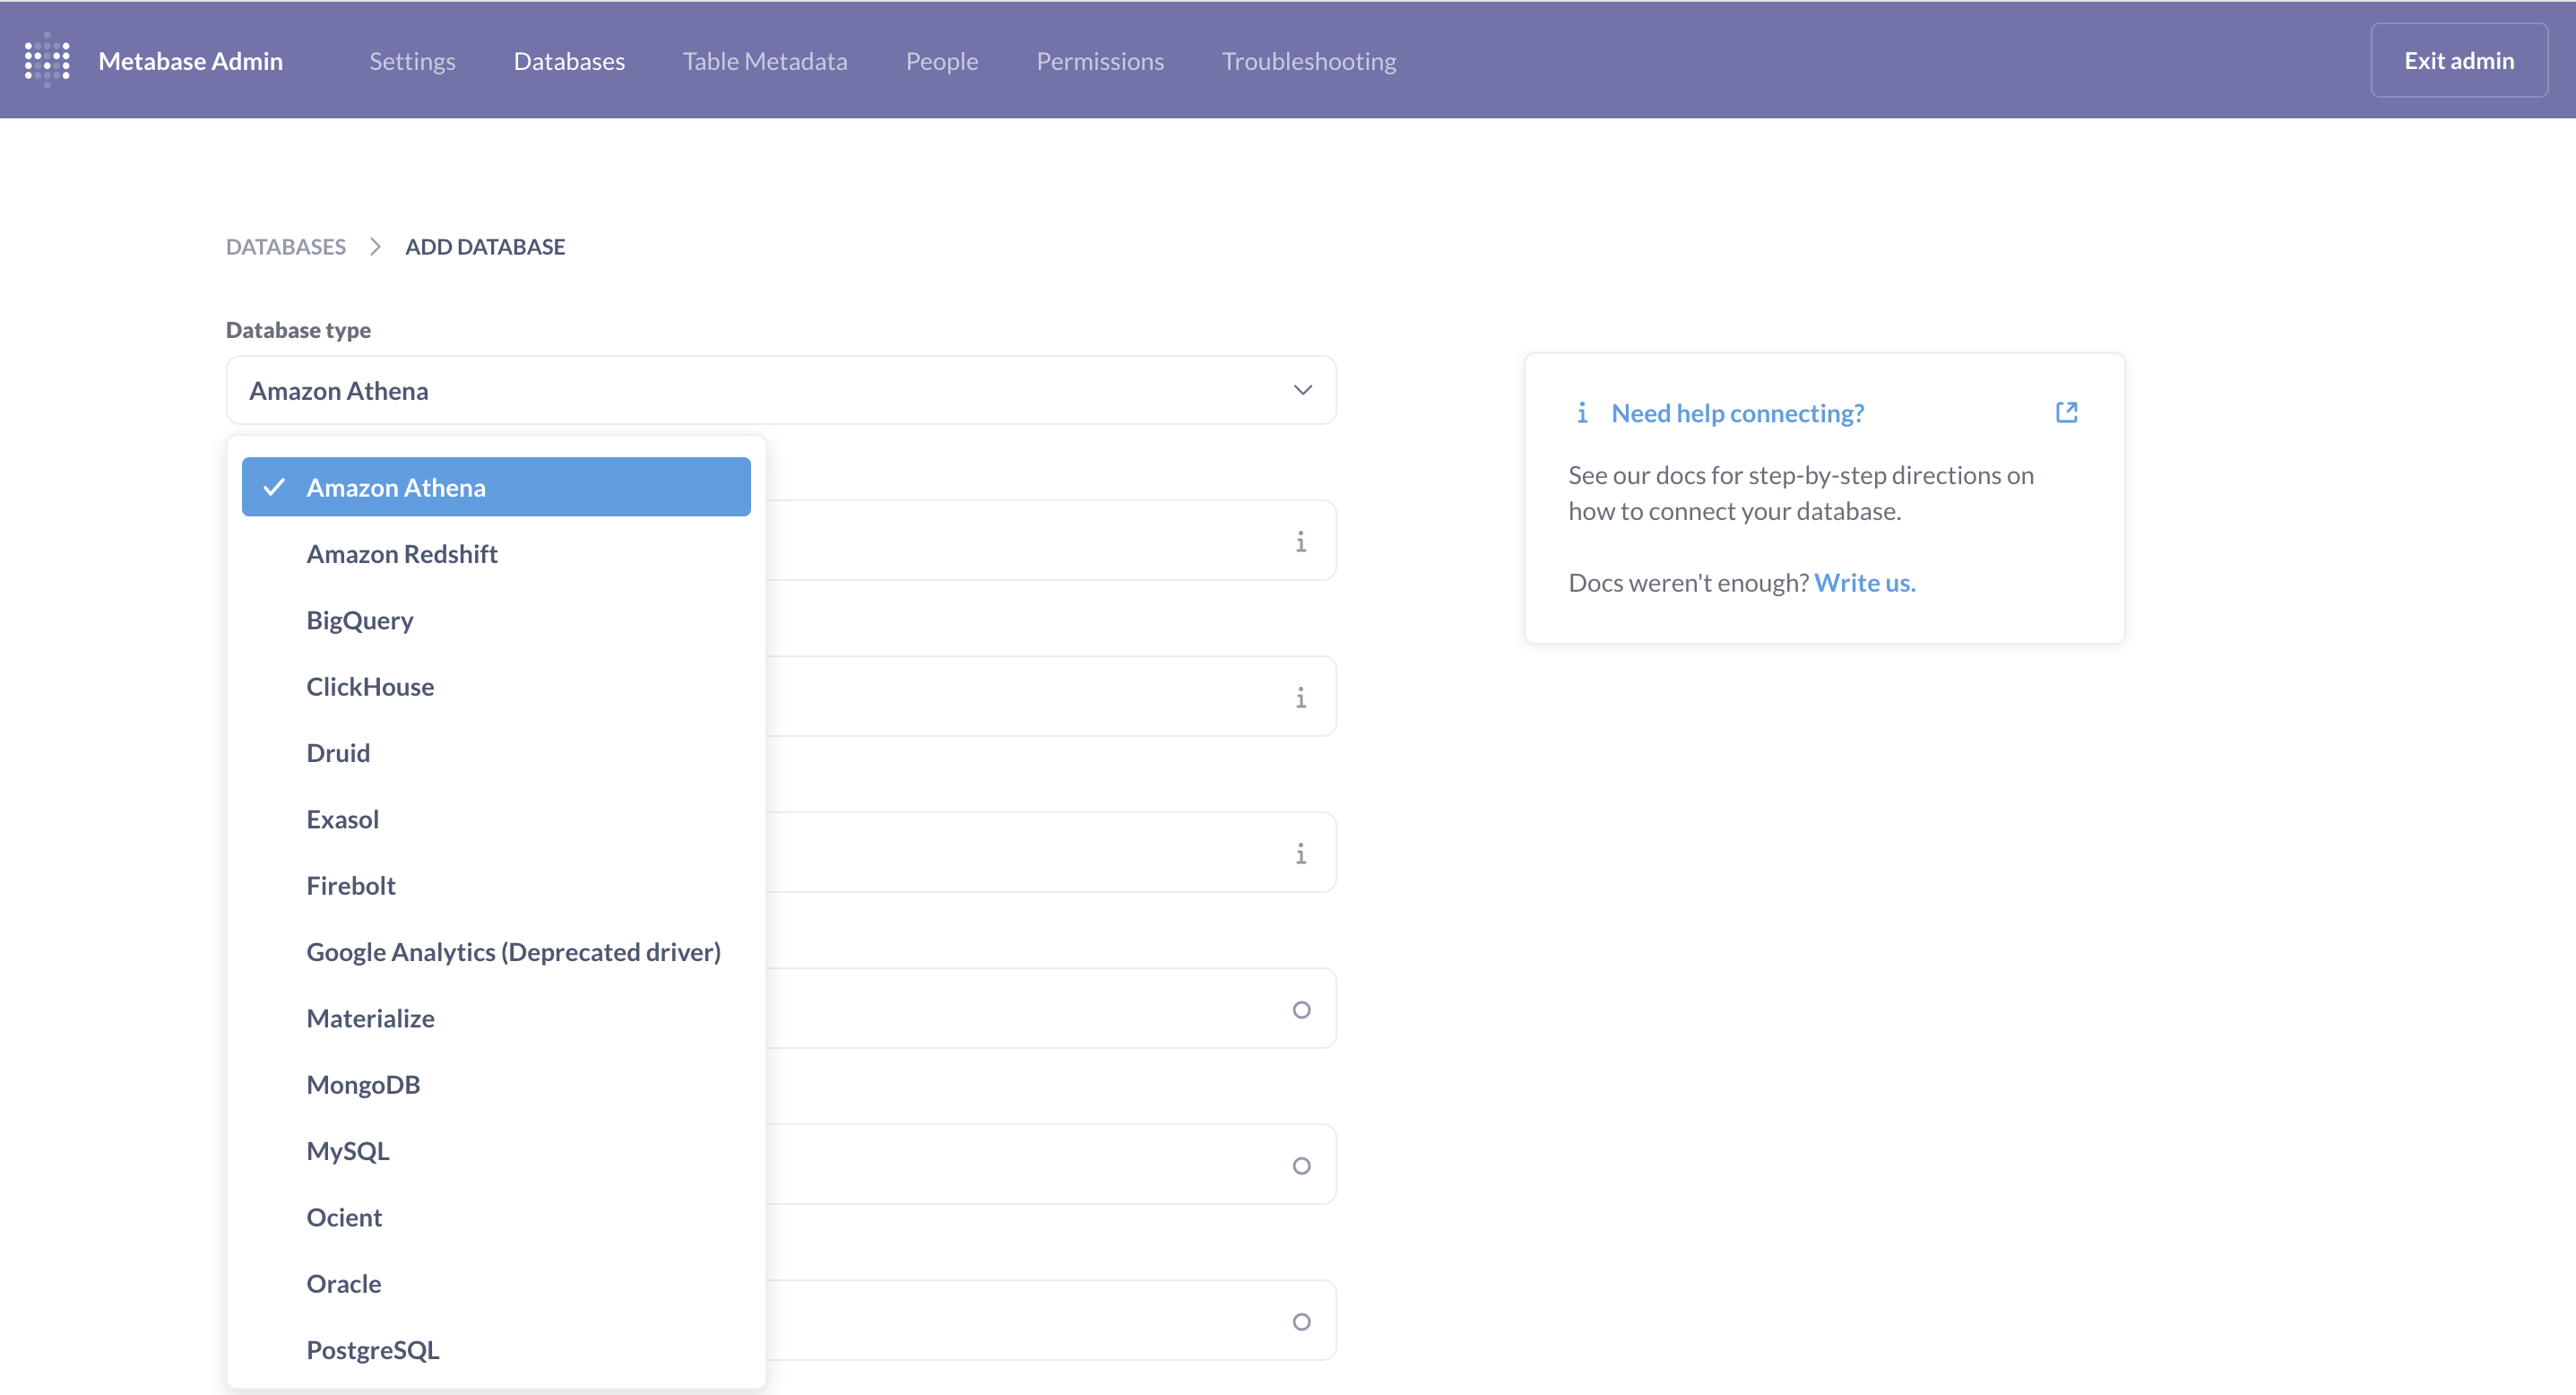Open the Need help connecting link
This screenshot has height=1395, width=2576.
pos(1738,412)
